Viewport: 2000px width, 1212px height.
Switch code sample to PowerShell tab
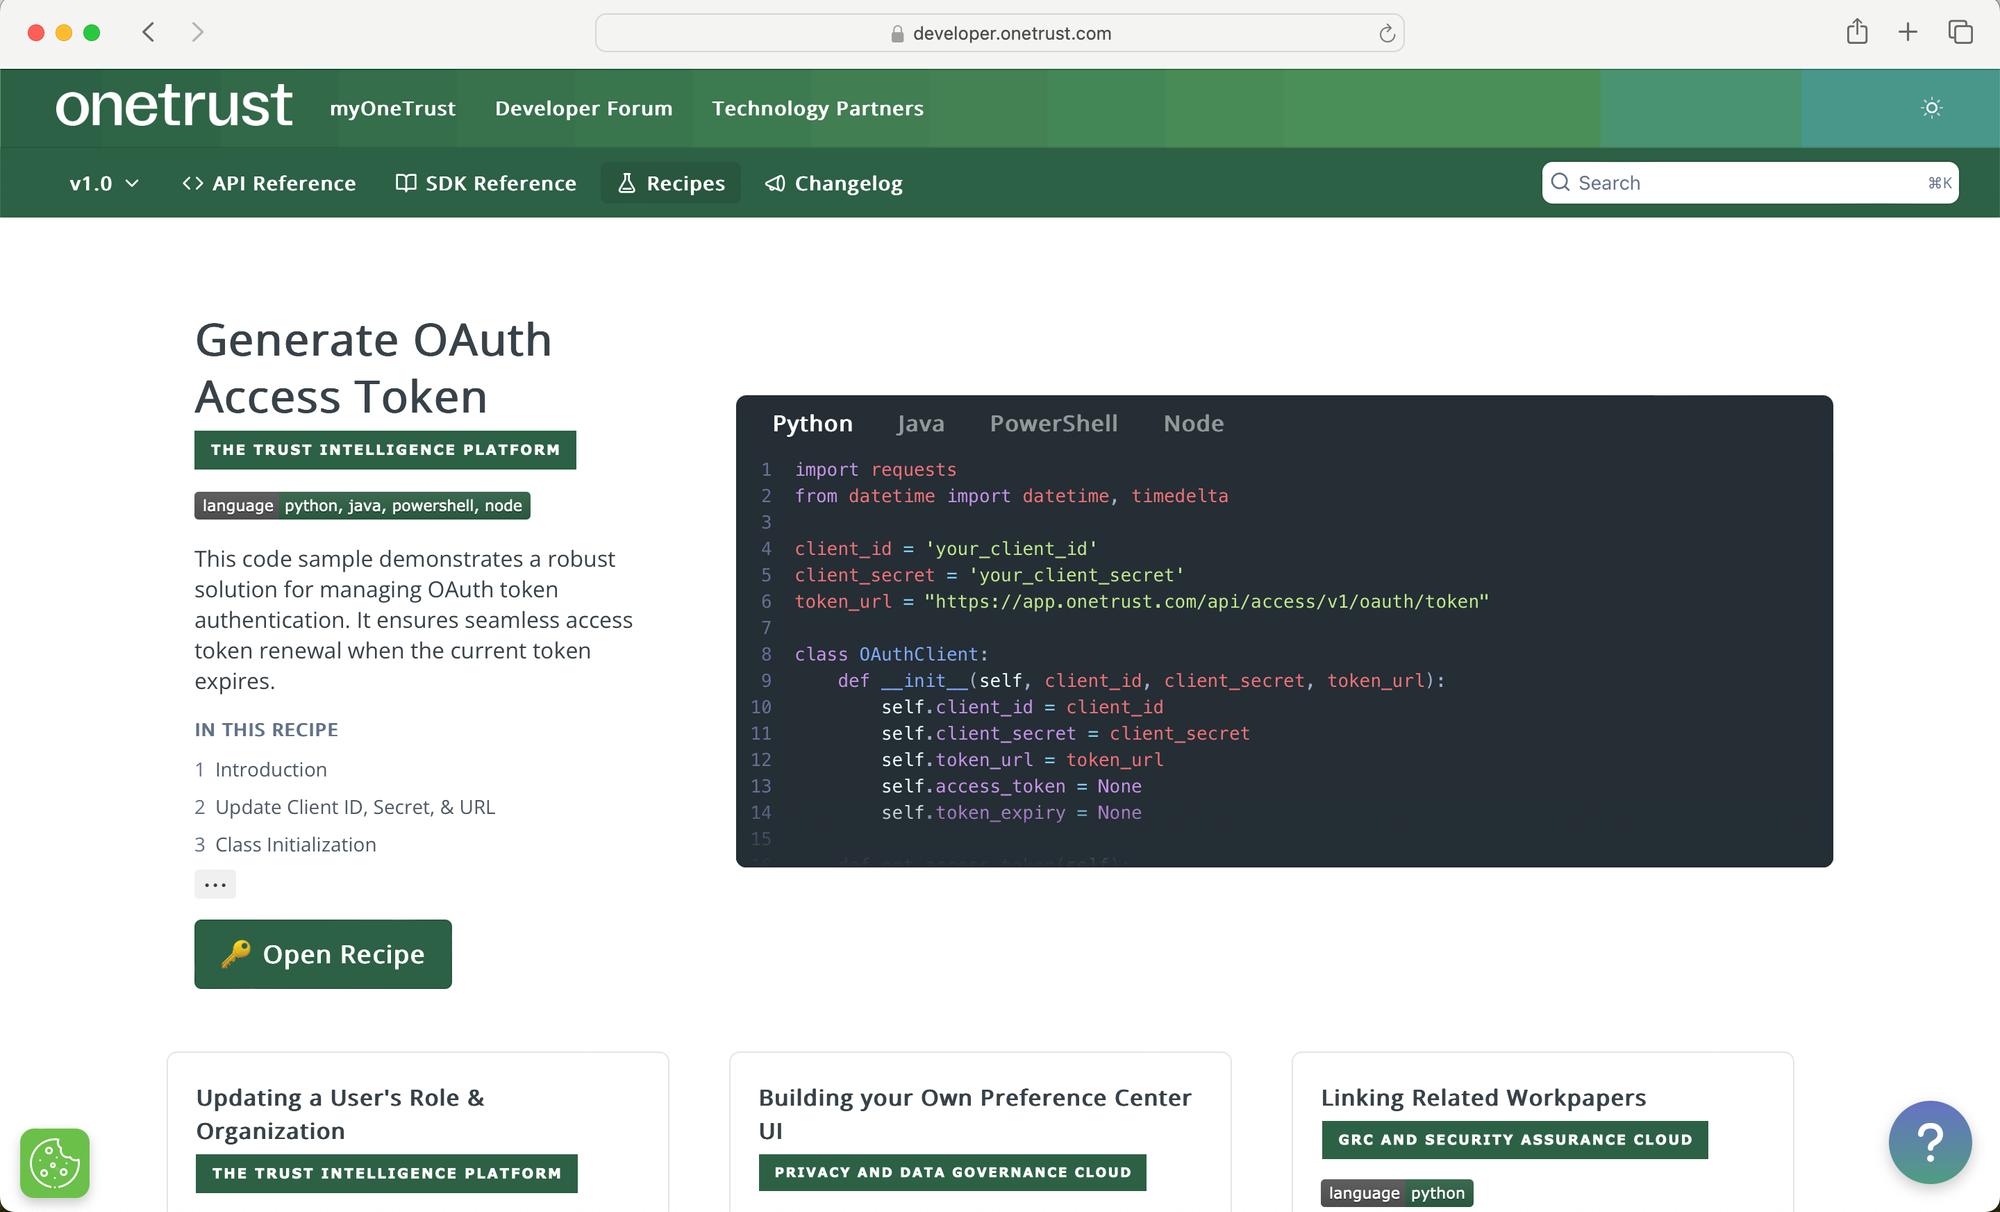click(1053, 423)
